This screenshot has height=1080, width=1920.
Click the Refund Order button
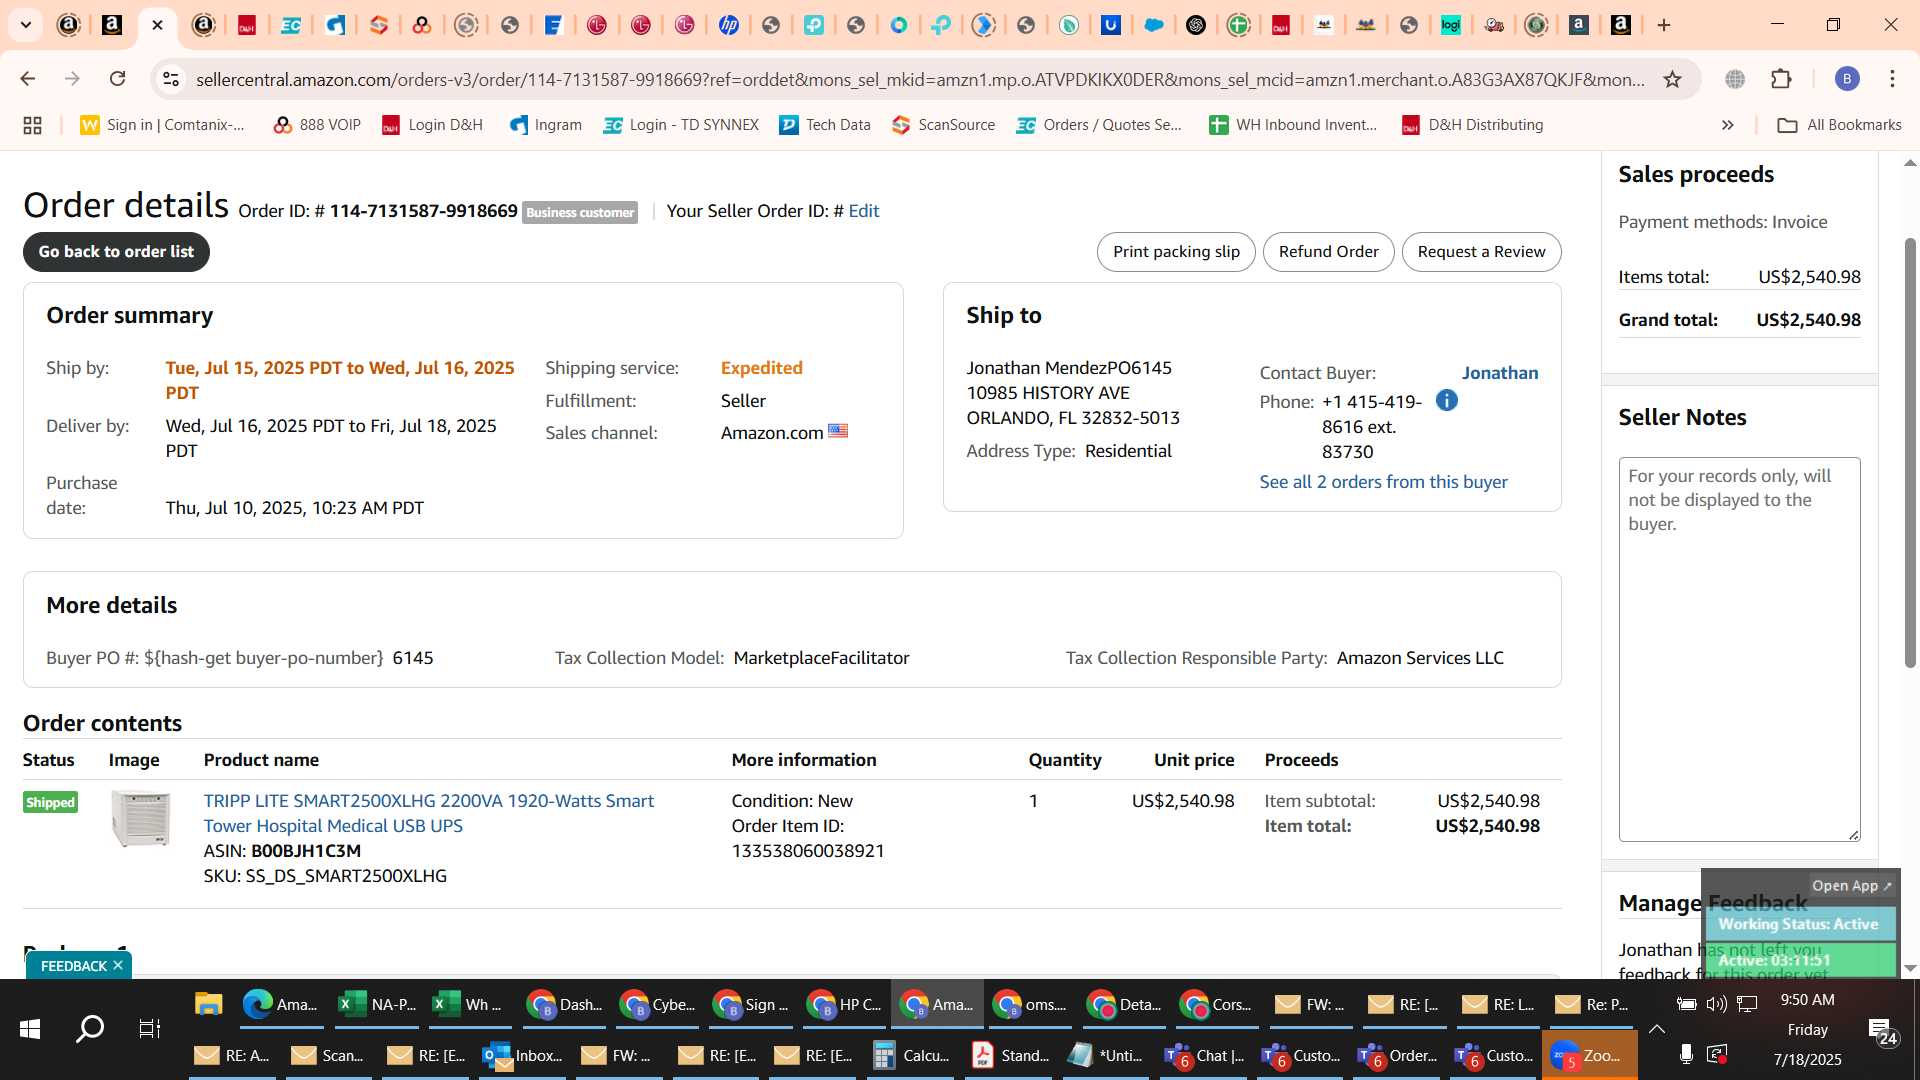point(1328,252)
